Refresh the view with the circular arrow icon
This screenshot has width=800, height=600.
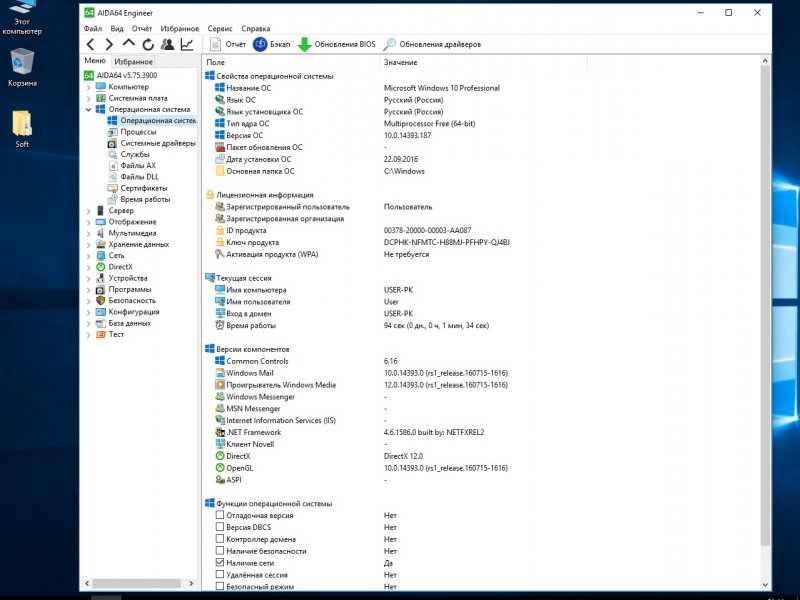tap(148, 44)
